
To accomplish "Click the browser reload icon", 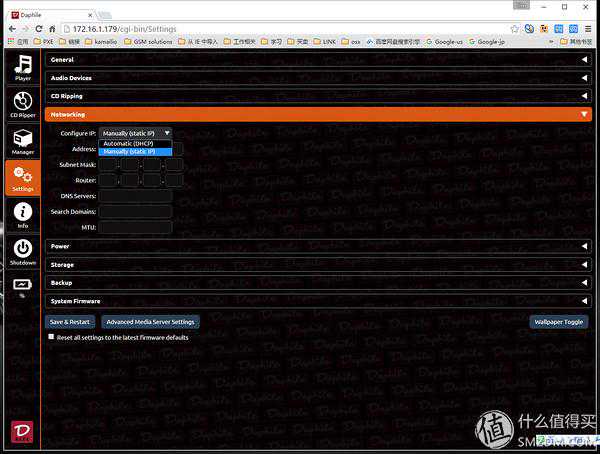I will [53, 28].
